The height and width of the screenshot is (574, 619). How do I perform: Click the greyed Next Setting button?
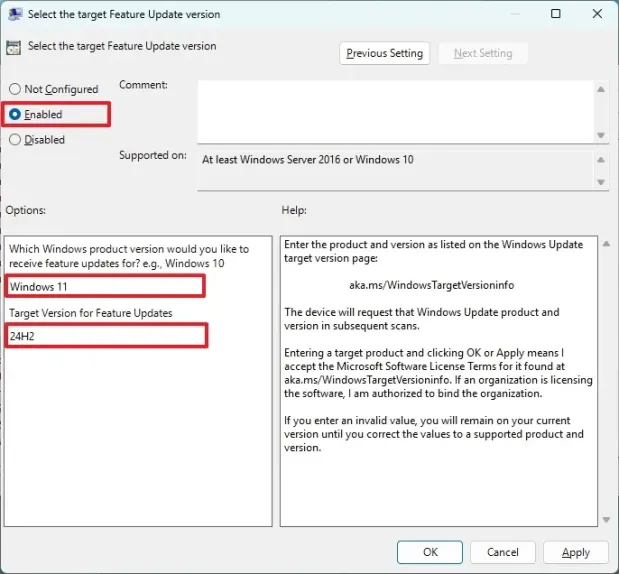pos(483,53)
